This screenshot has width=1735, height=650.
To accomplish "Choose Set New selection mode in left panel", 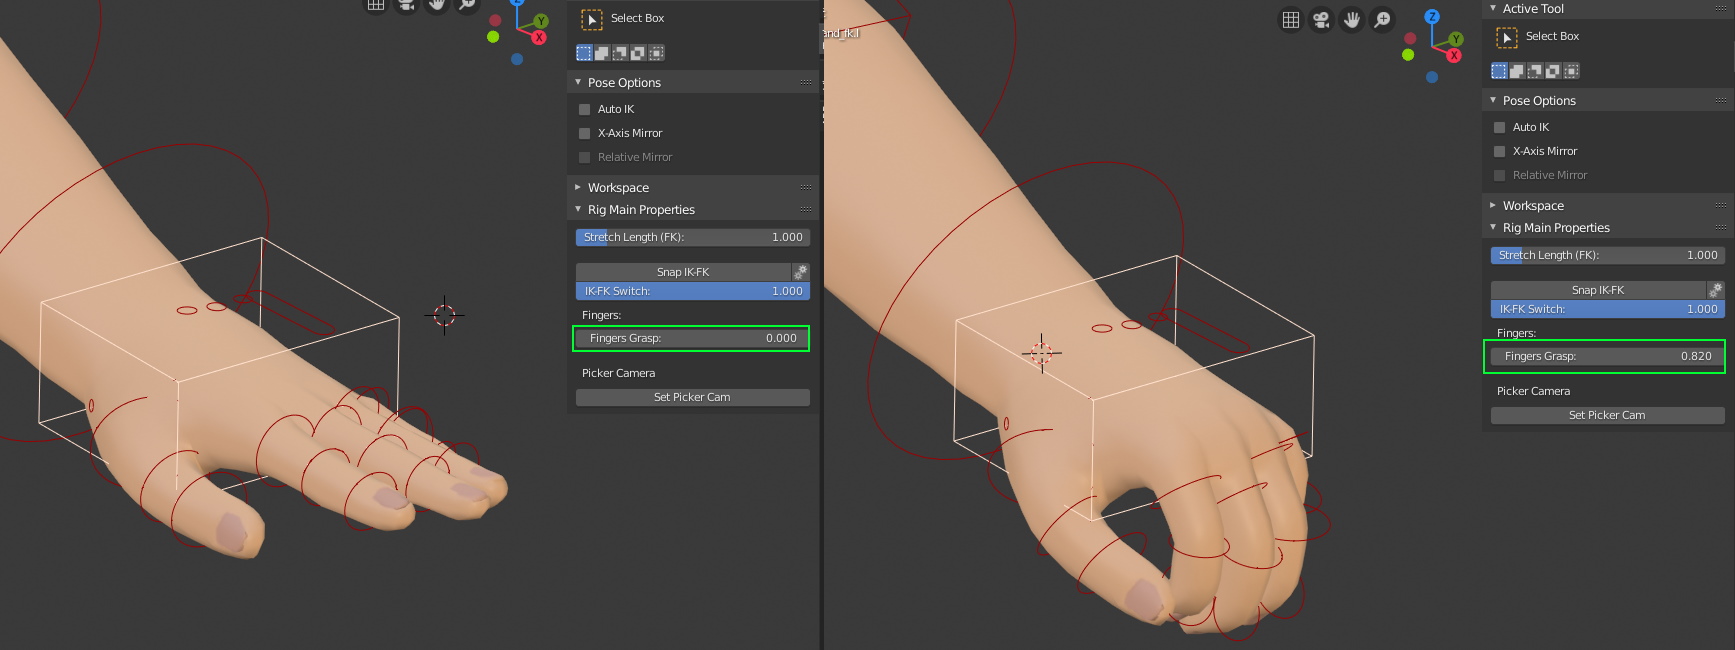I will tap(584, 53).
